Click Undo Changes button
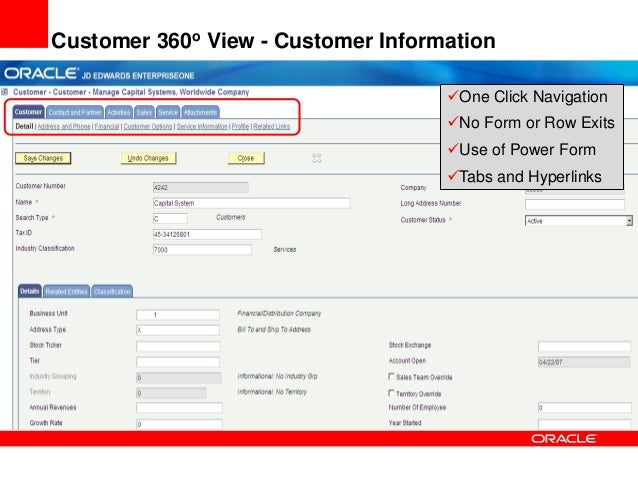 [148, 158]
